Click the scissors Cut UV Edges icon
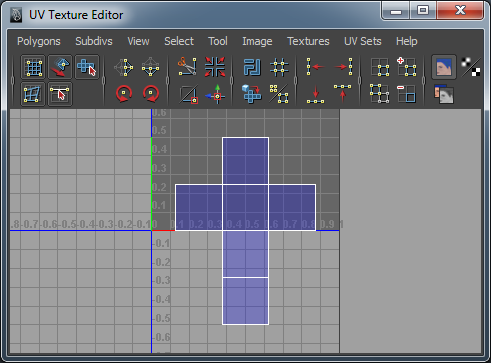 tap(187, 67)
